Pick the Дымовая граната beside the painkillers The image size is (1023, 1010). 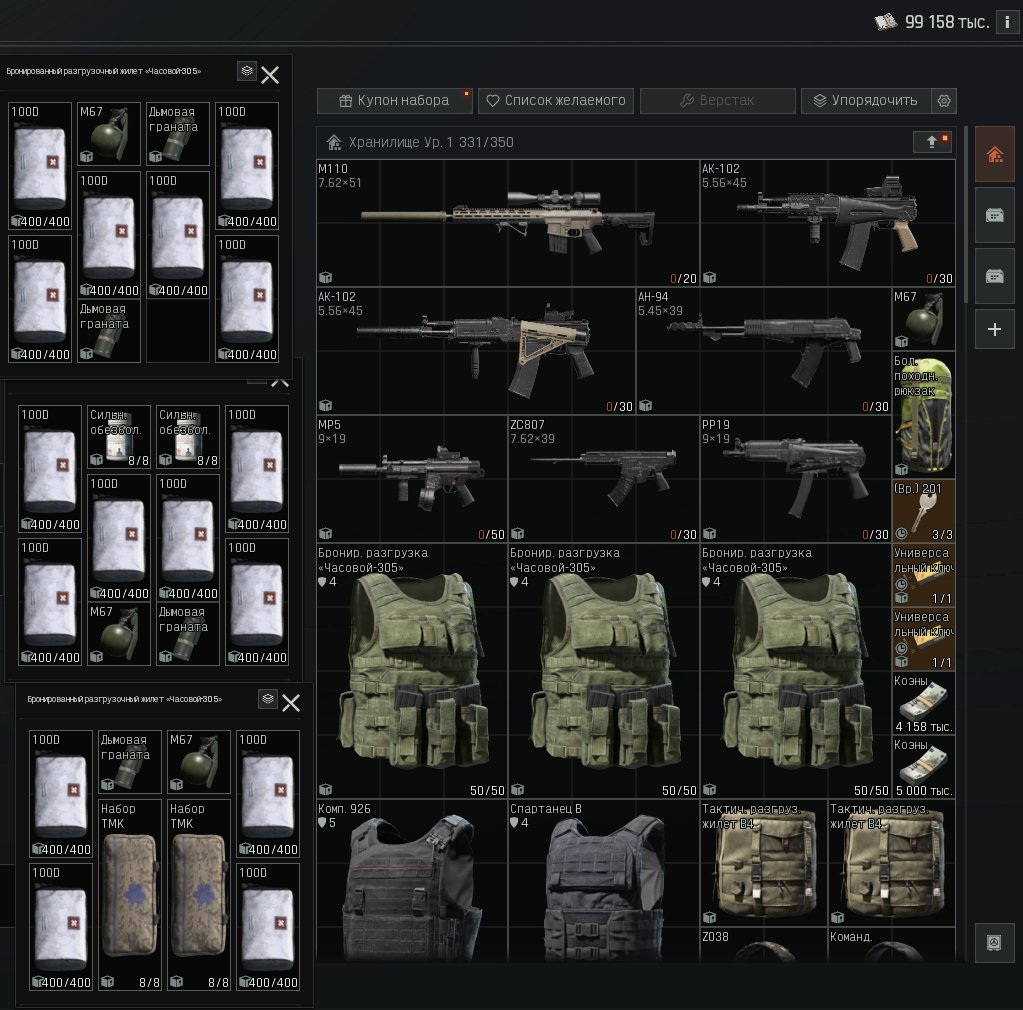point(188,634)
